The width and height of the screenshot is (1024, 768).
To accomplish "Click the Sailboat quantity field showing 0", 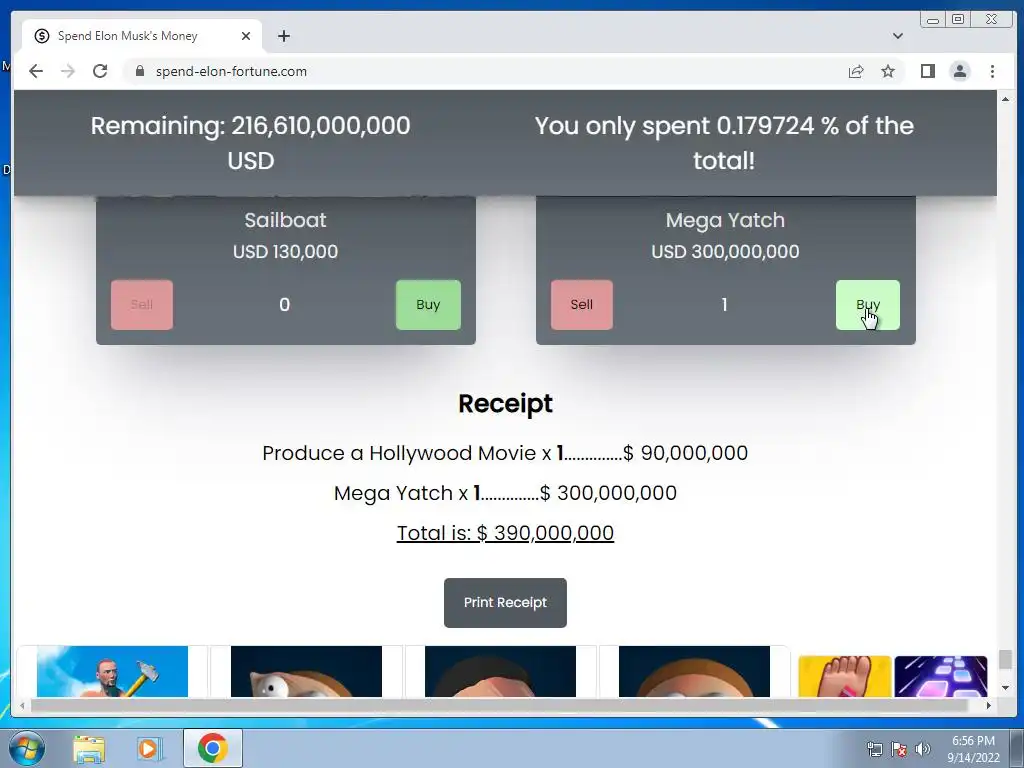I will 285,305.
